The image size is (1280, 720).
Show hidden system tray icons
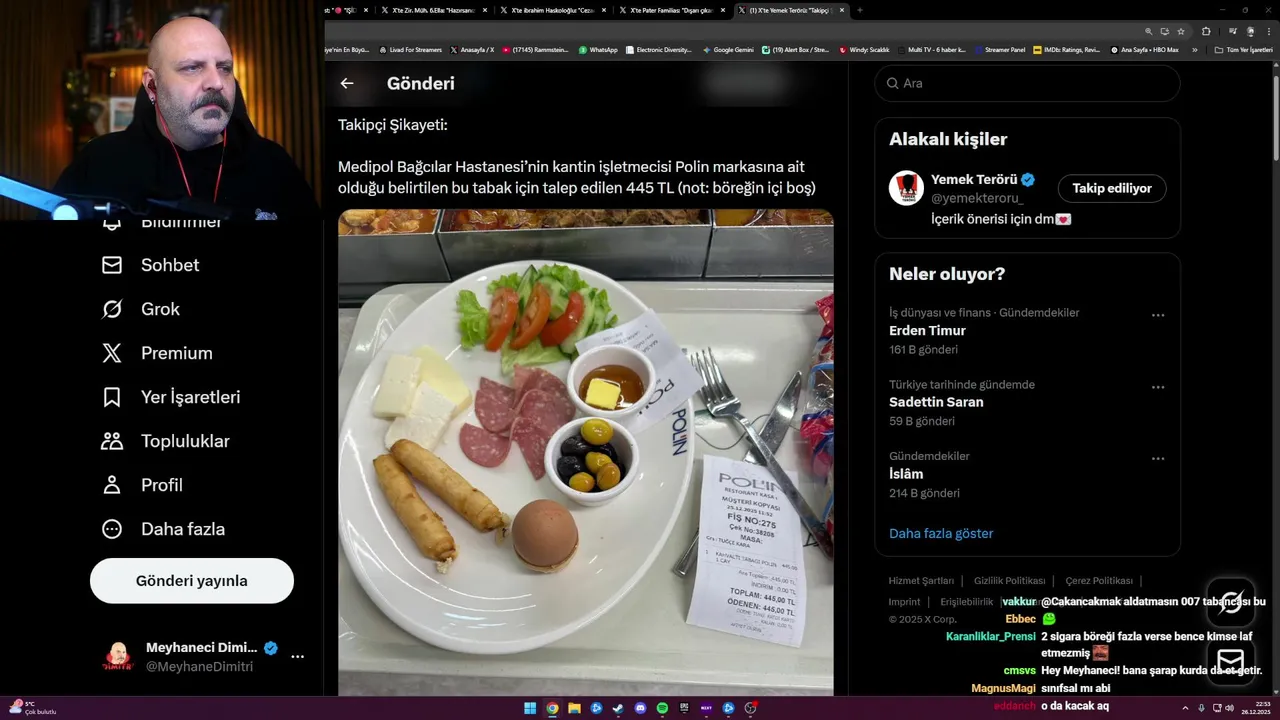(x=1186, y=708)
